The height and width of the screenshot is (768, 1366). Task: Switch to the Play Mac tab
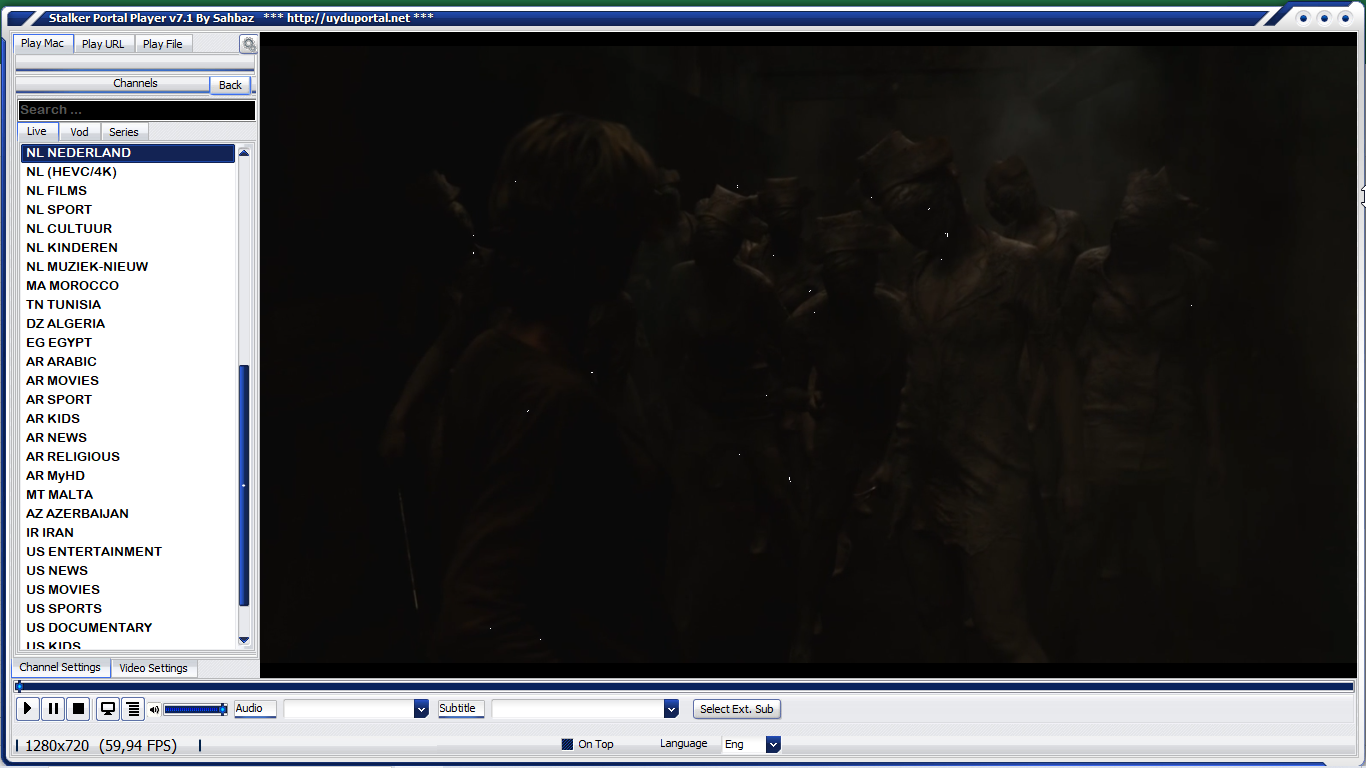(43, 43)
